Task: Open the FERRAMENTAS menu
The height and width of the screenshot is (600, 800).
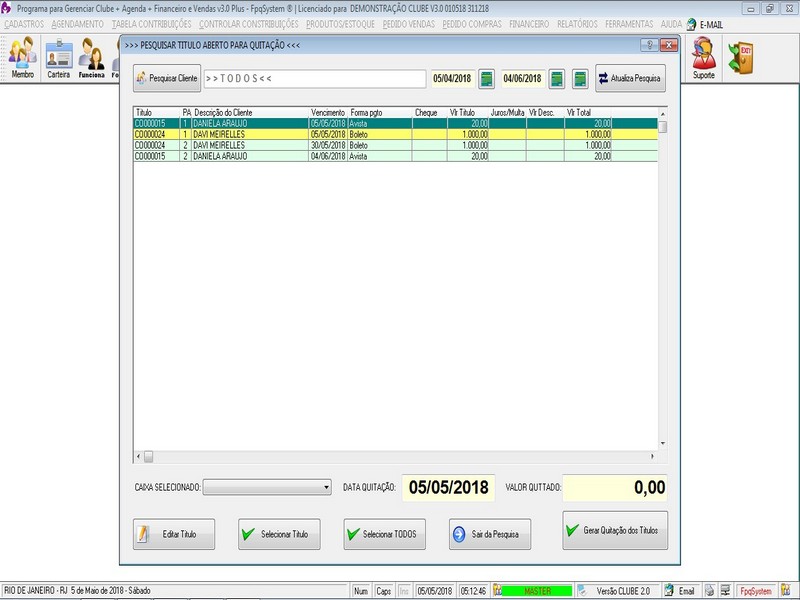Action: point(629,24)
